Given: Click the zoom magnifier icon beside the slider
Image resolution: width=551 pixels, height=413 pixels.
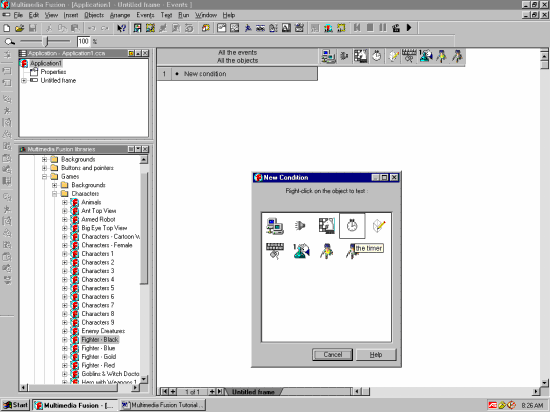Looking at the screenshot, I should [x=9, y=41].
